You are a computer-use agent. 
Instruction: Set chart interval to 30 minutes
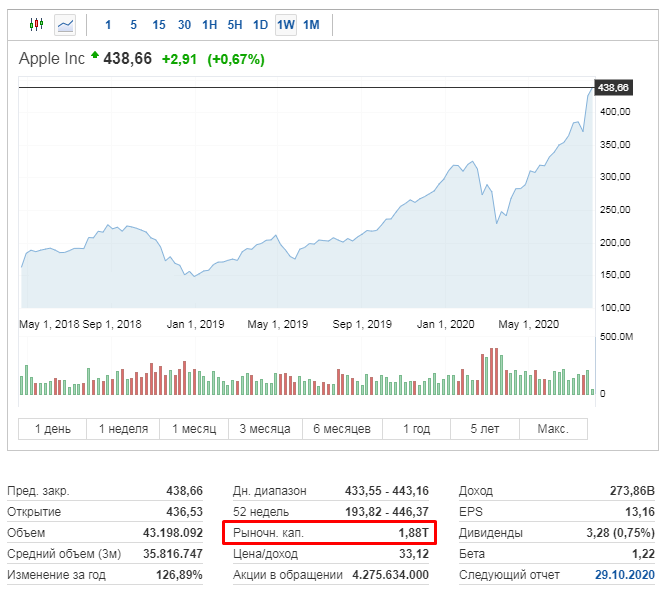click(x=184, y=25)
